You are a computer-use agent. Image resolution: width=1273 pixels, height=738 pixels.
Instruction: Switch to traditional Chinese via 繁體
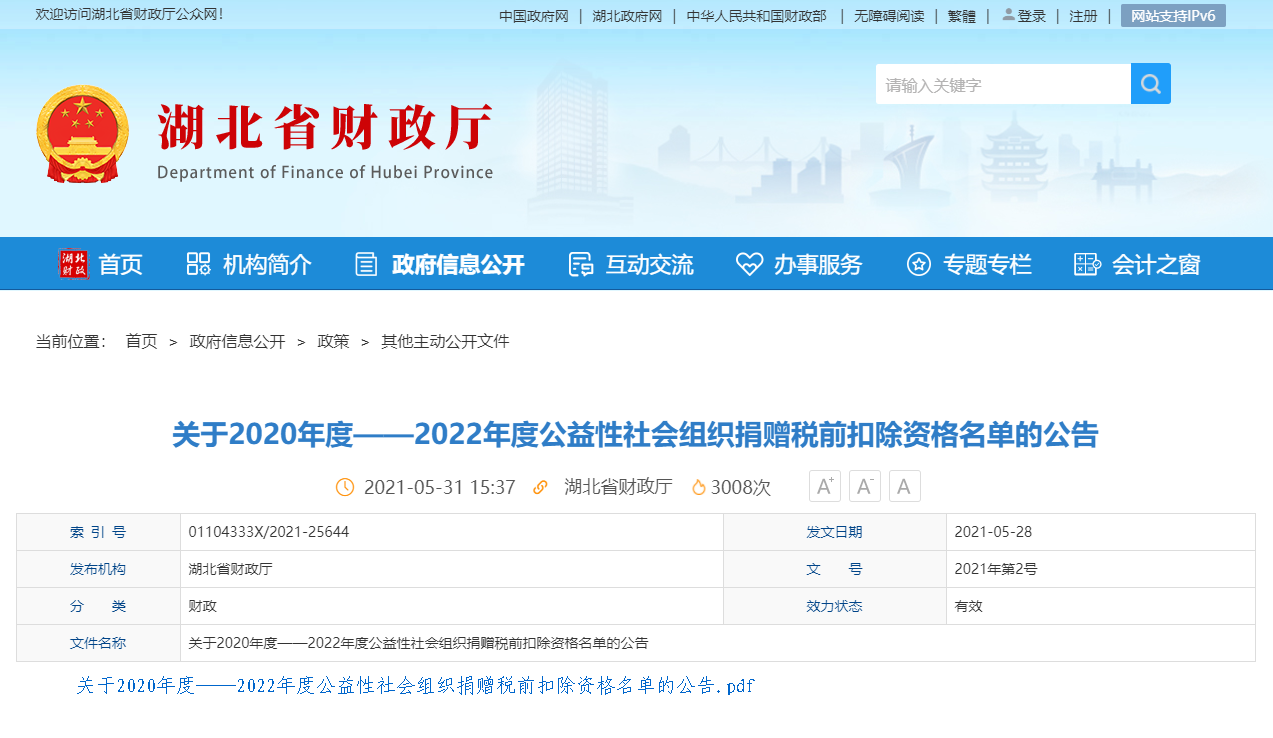(961, 16)
